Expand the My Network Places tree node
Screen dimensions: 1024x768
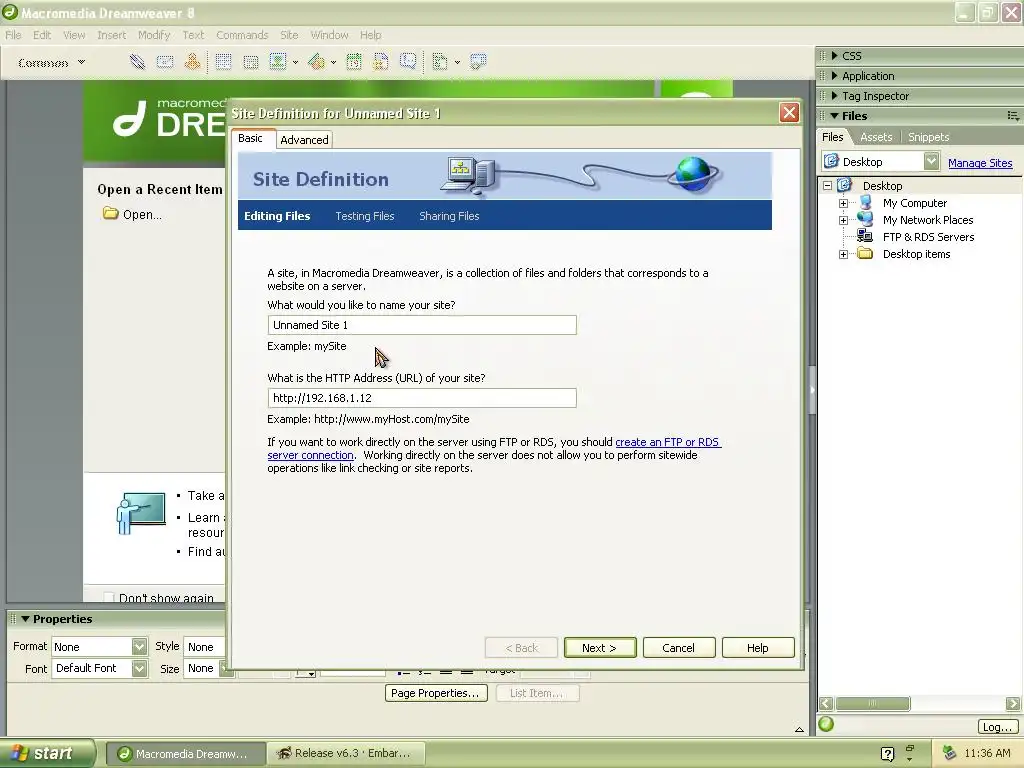tap(843, 220)
